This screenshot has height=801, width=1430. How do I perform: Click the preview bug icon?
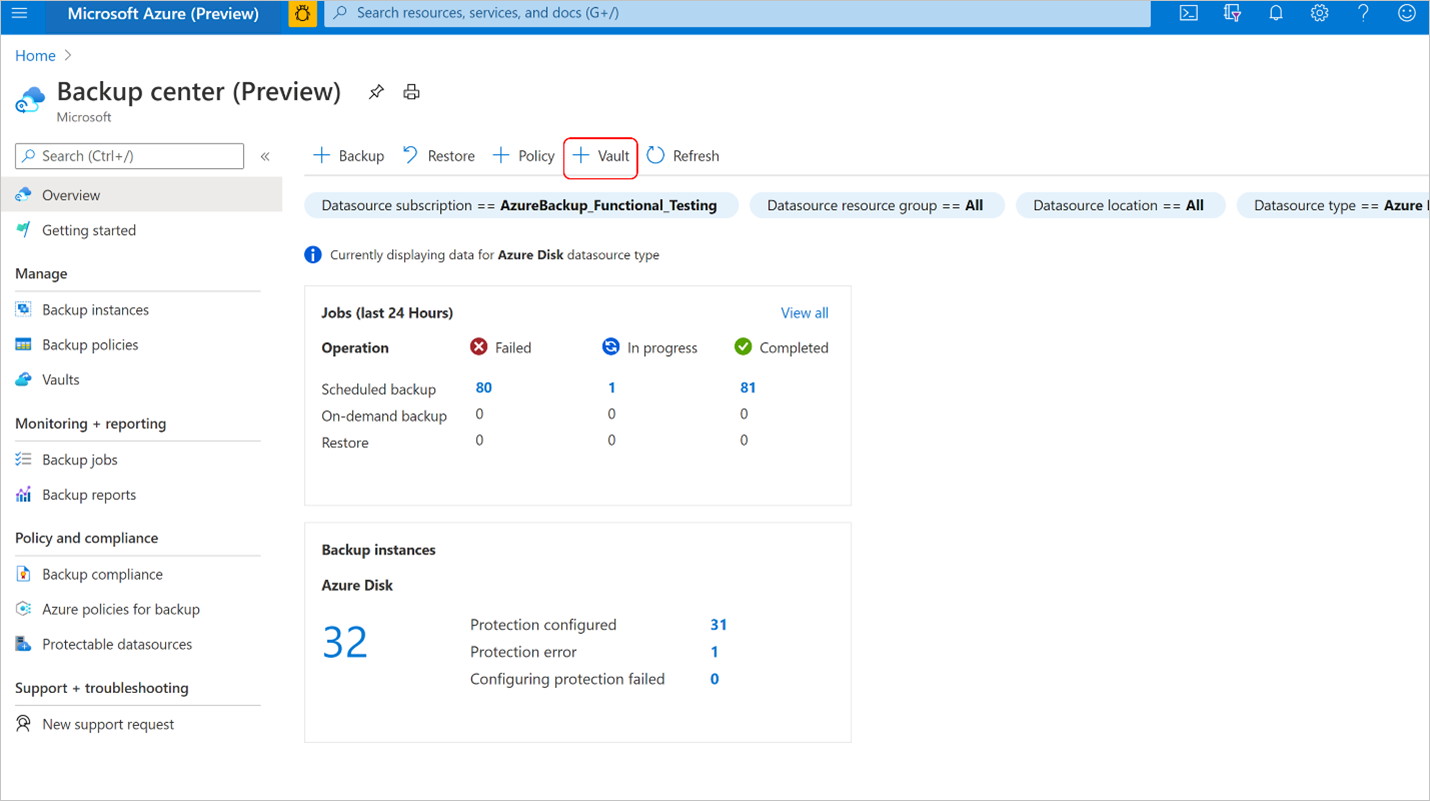(x=302, y=14)
